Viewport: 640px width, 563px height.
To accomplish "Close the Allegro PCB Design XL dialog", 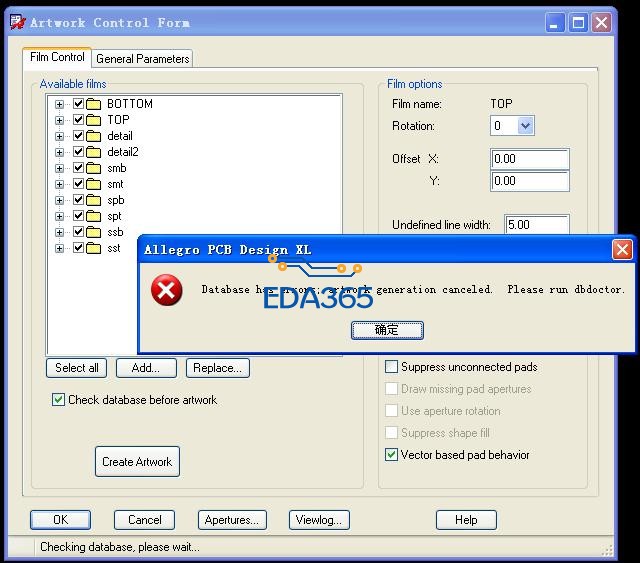I will (622, 249).
